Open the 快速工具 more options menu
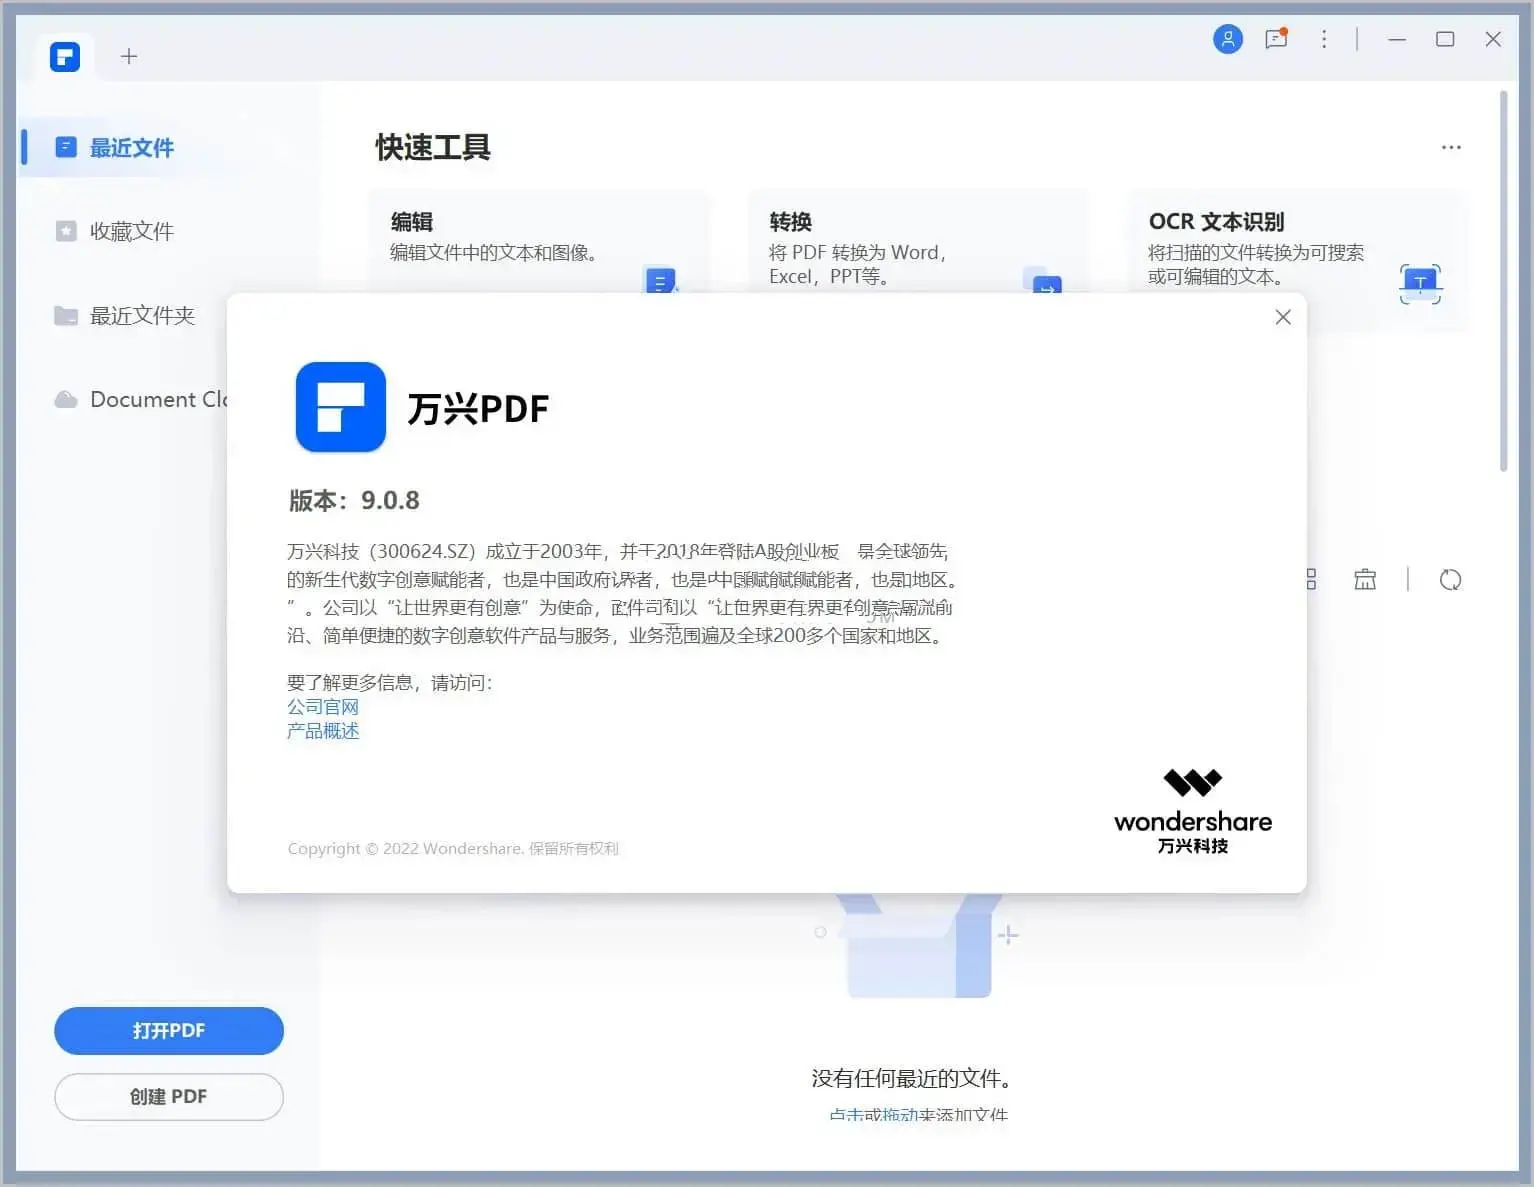The image size is (1534, 1187). tap(1451, 147)
